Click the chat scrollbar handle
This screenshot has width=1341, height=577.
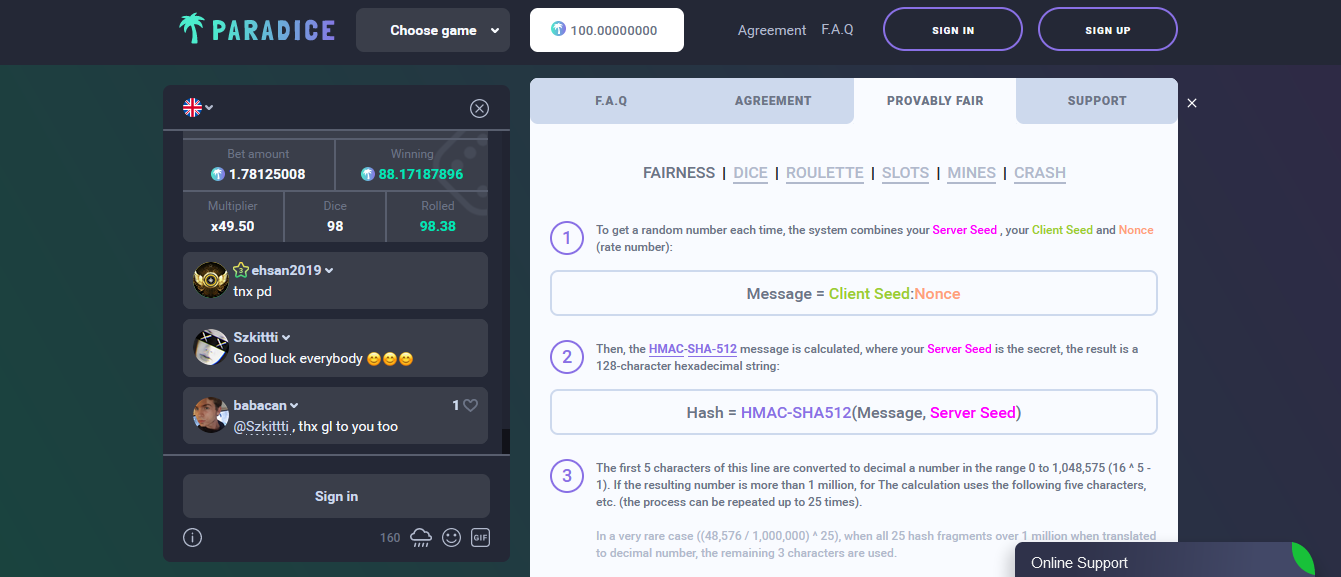[506, 441]
